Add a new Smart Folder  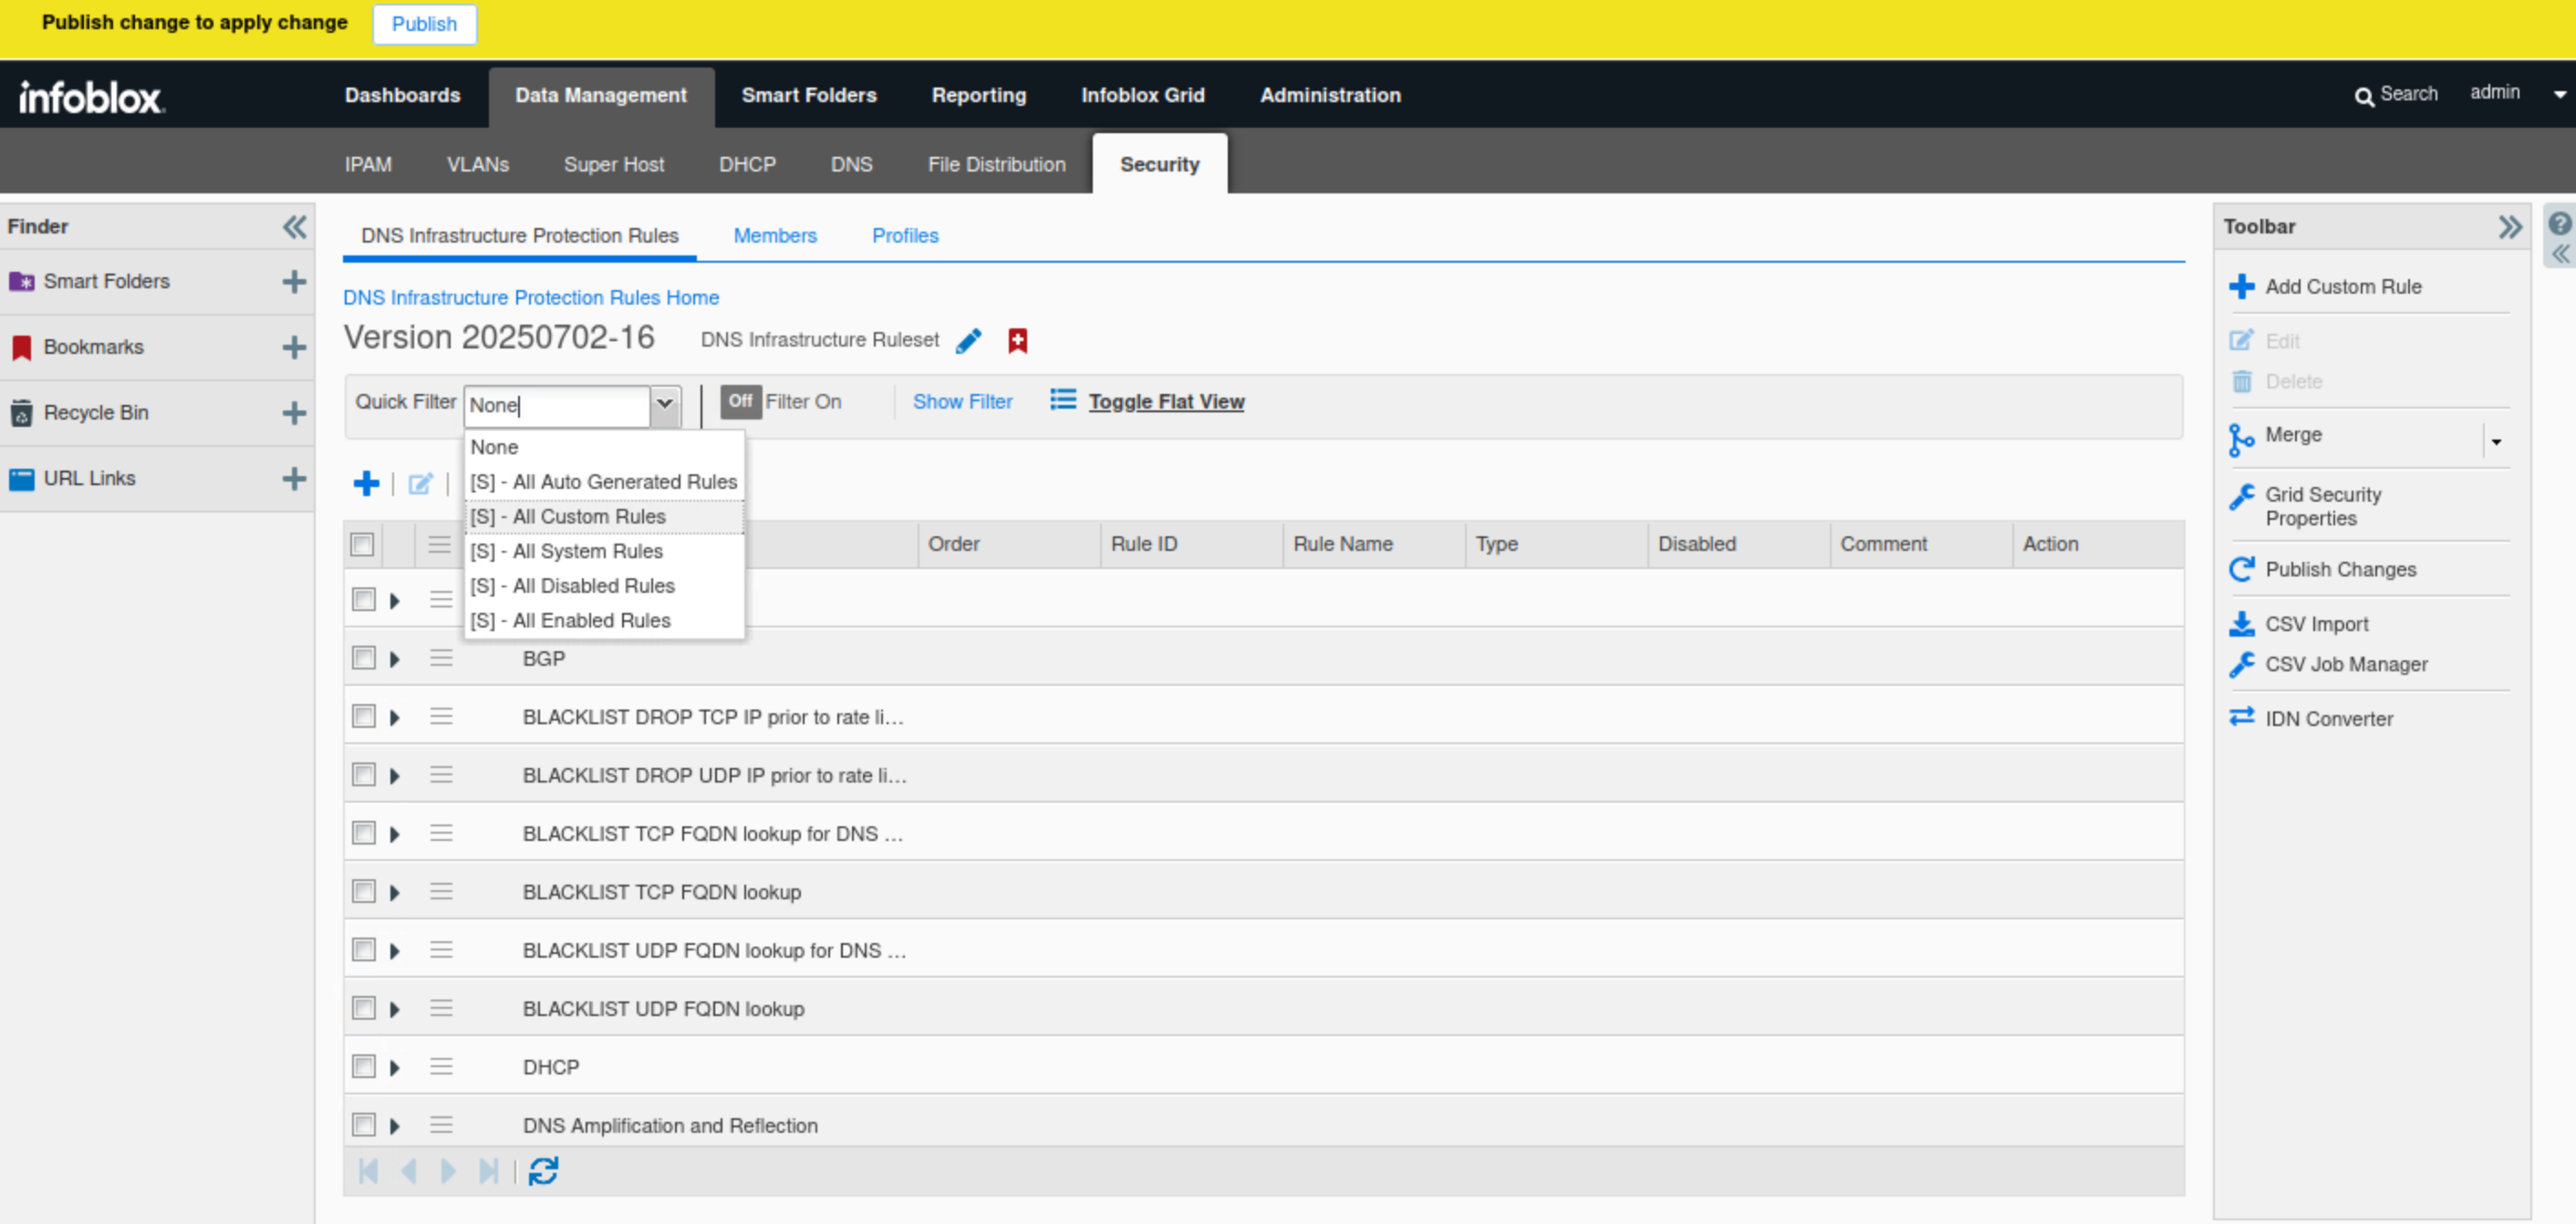[x=294, y=282]
